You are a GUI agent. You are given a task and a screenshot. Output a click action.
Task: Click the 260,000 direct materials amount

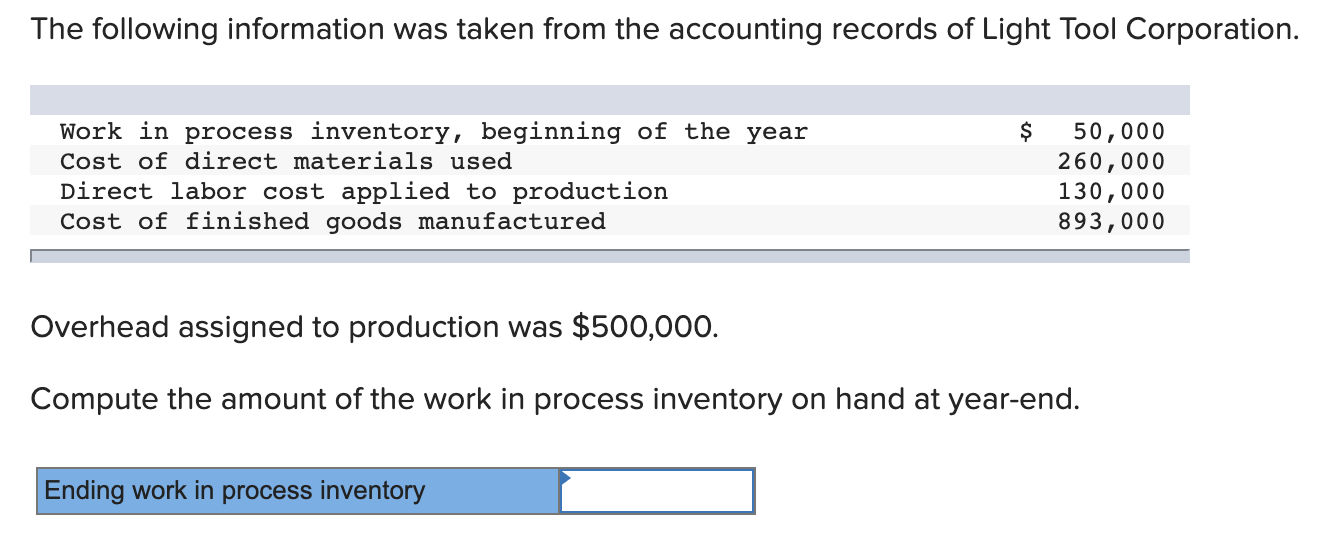[x=1112, y=161]
